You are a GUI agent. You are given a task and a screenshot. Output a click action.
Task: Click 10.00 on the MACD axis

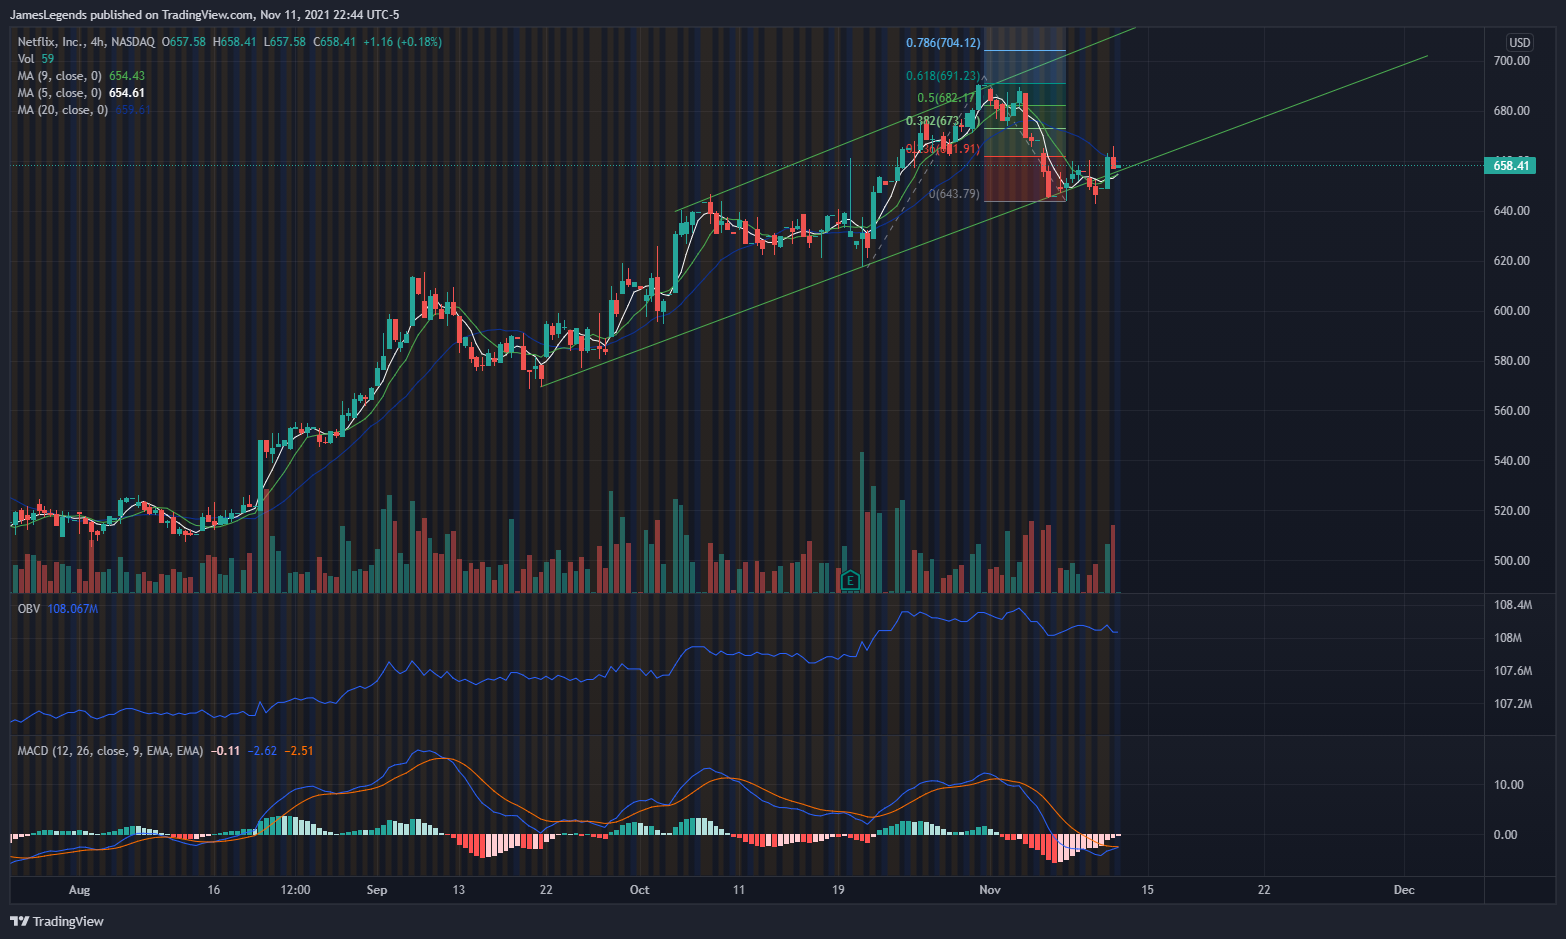coord(1509,785)
